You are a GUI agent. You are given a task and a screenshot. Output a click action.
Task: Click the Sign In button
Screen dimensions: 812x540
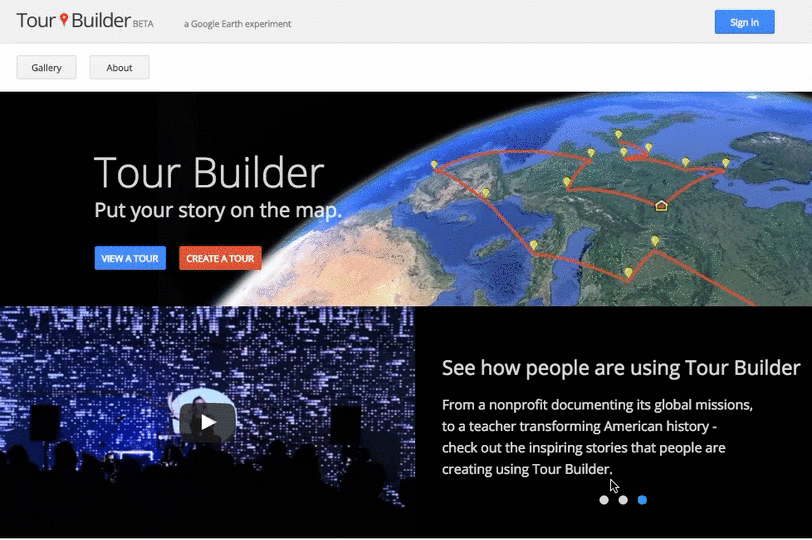(x=744, y=22)
